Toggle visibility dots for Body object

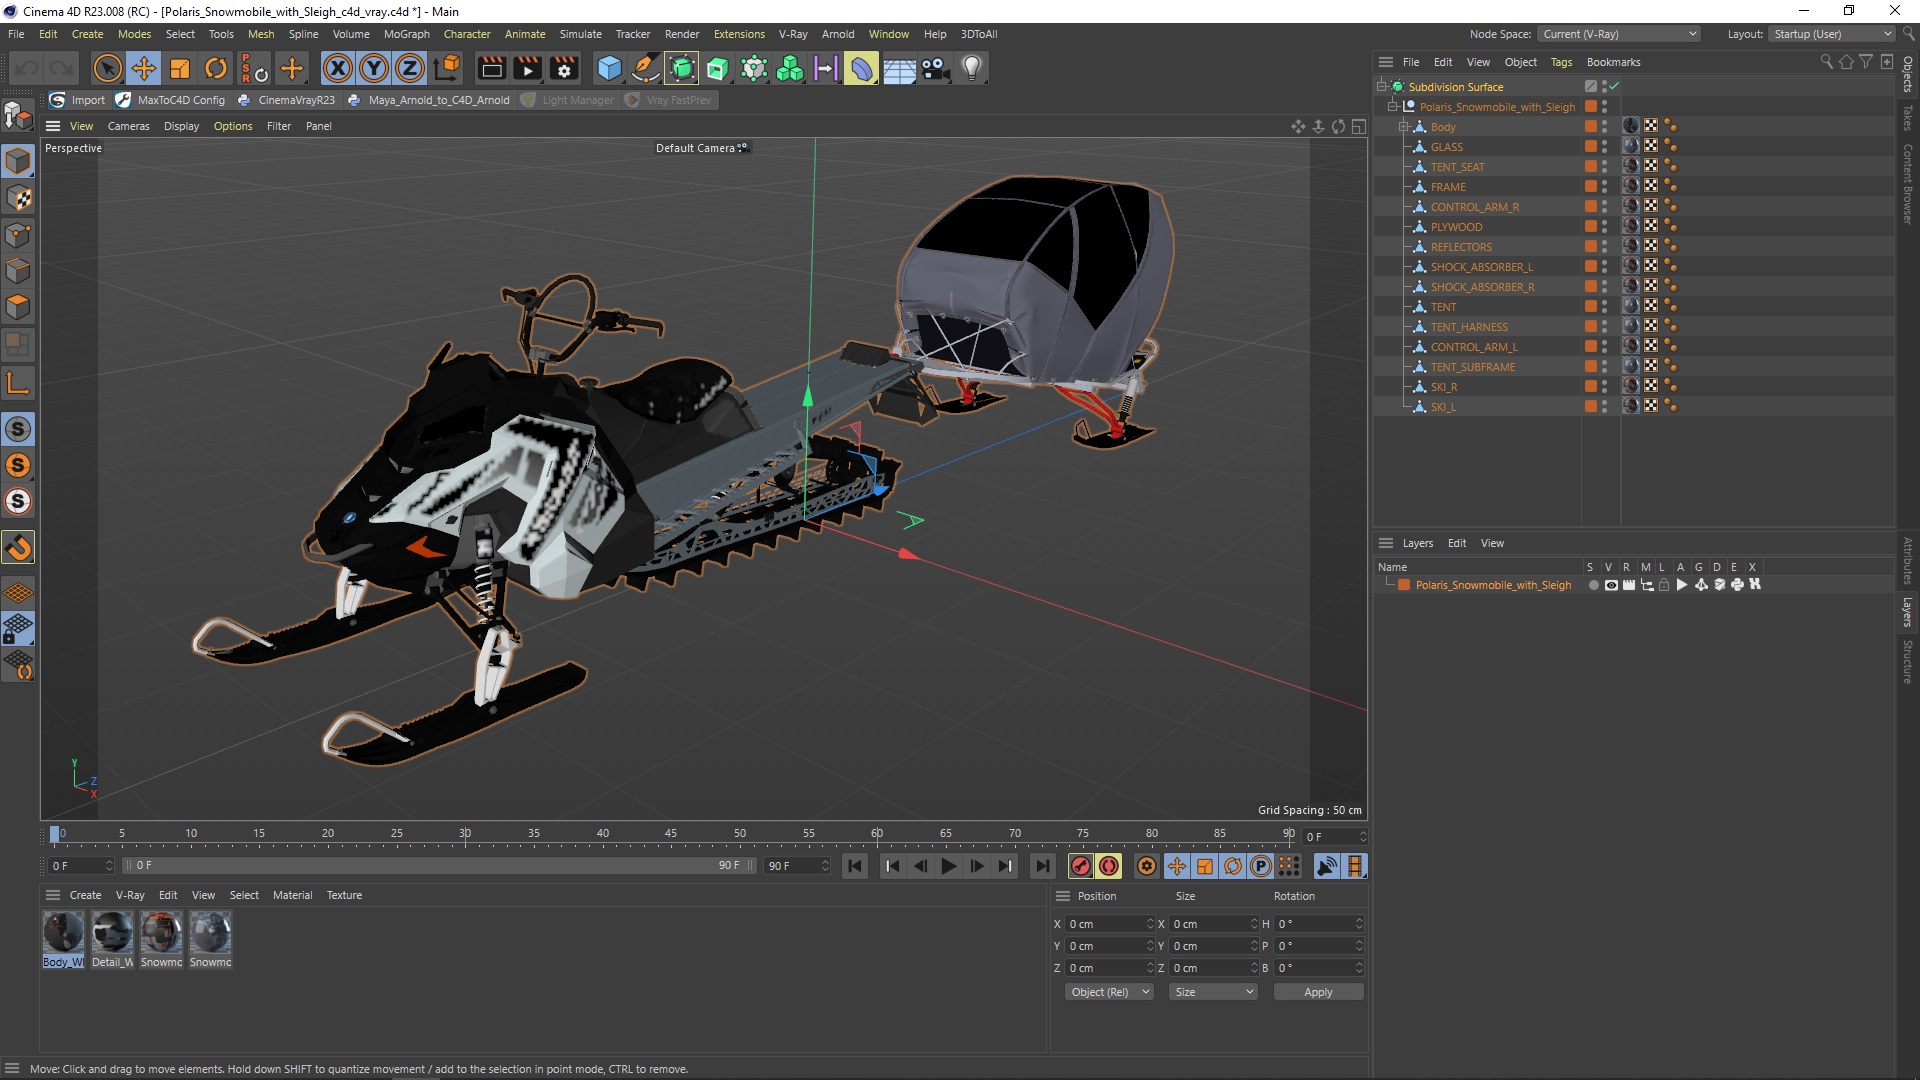point(1604,127)
